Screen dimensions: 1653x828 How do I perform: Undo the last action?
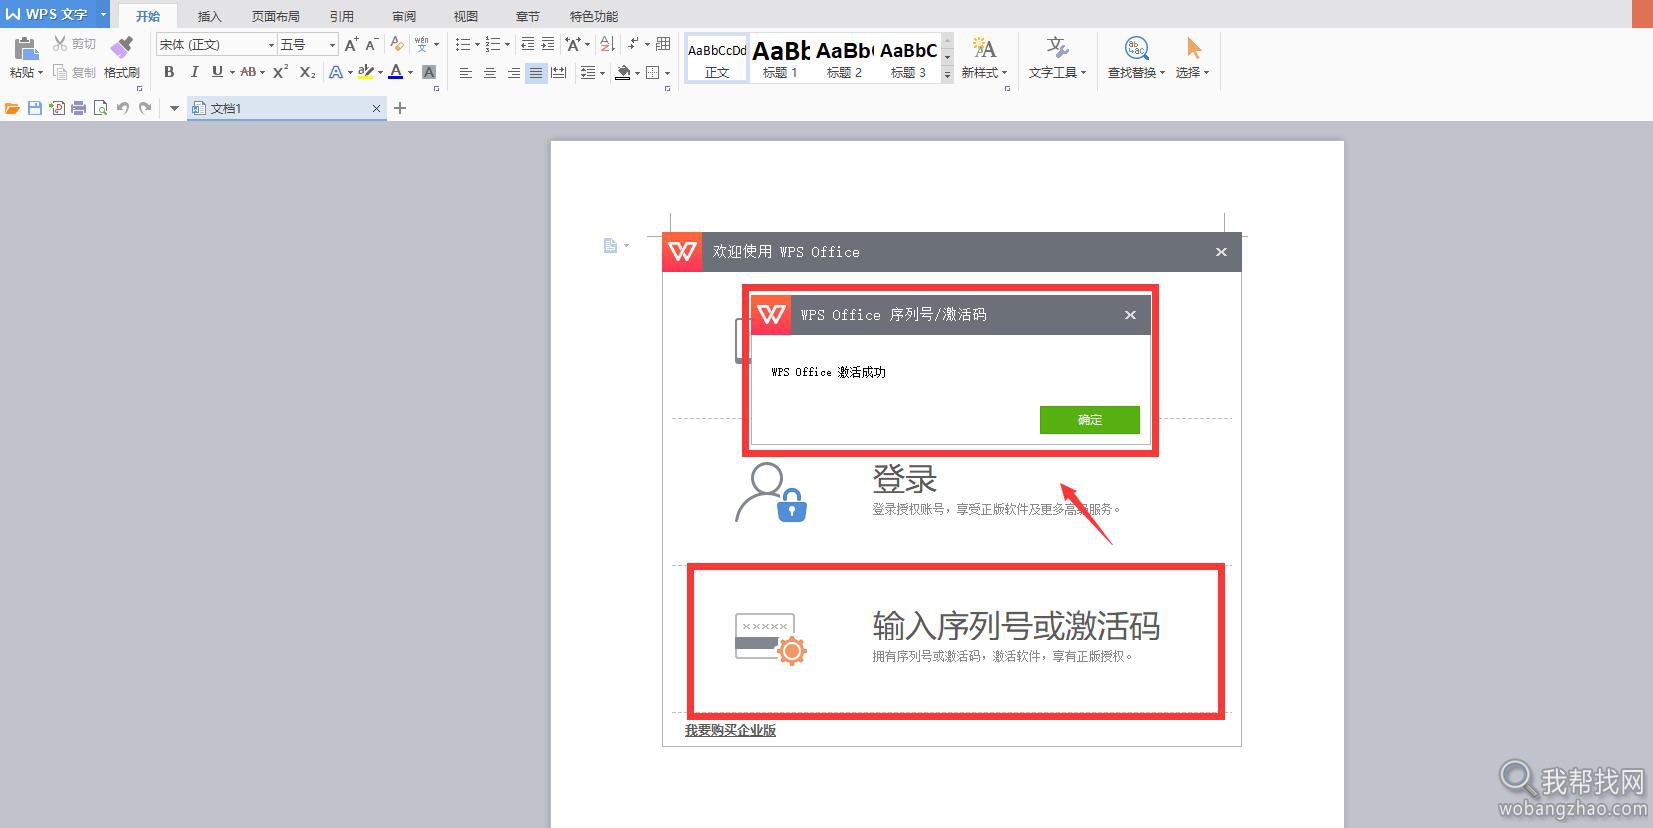tap(123, 108)
